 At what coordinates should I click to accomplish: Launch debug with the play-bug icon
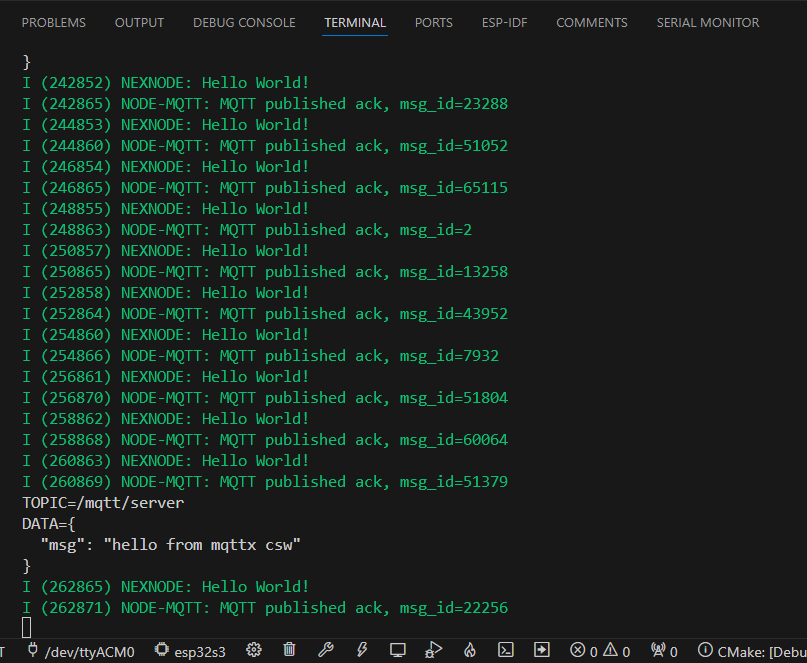tap(434, 651)
